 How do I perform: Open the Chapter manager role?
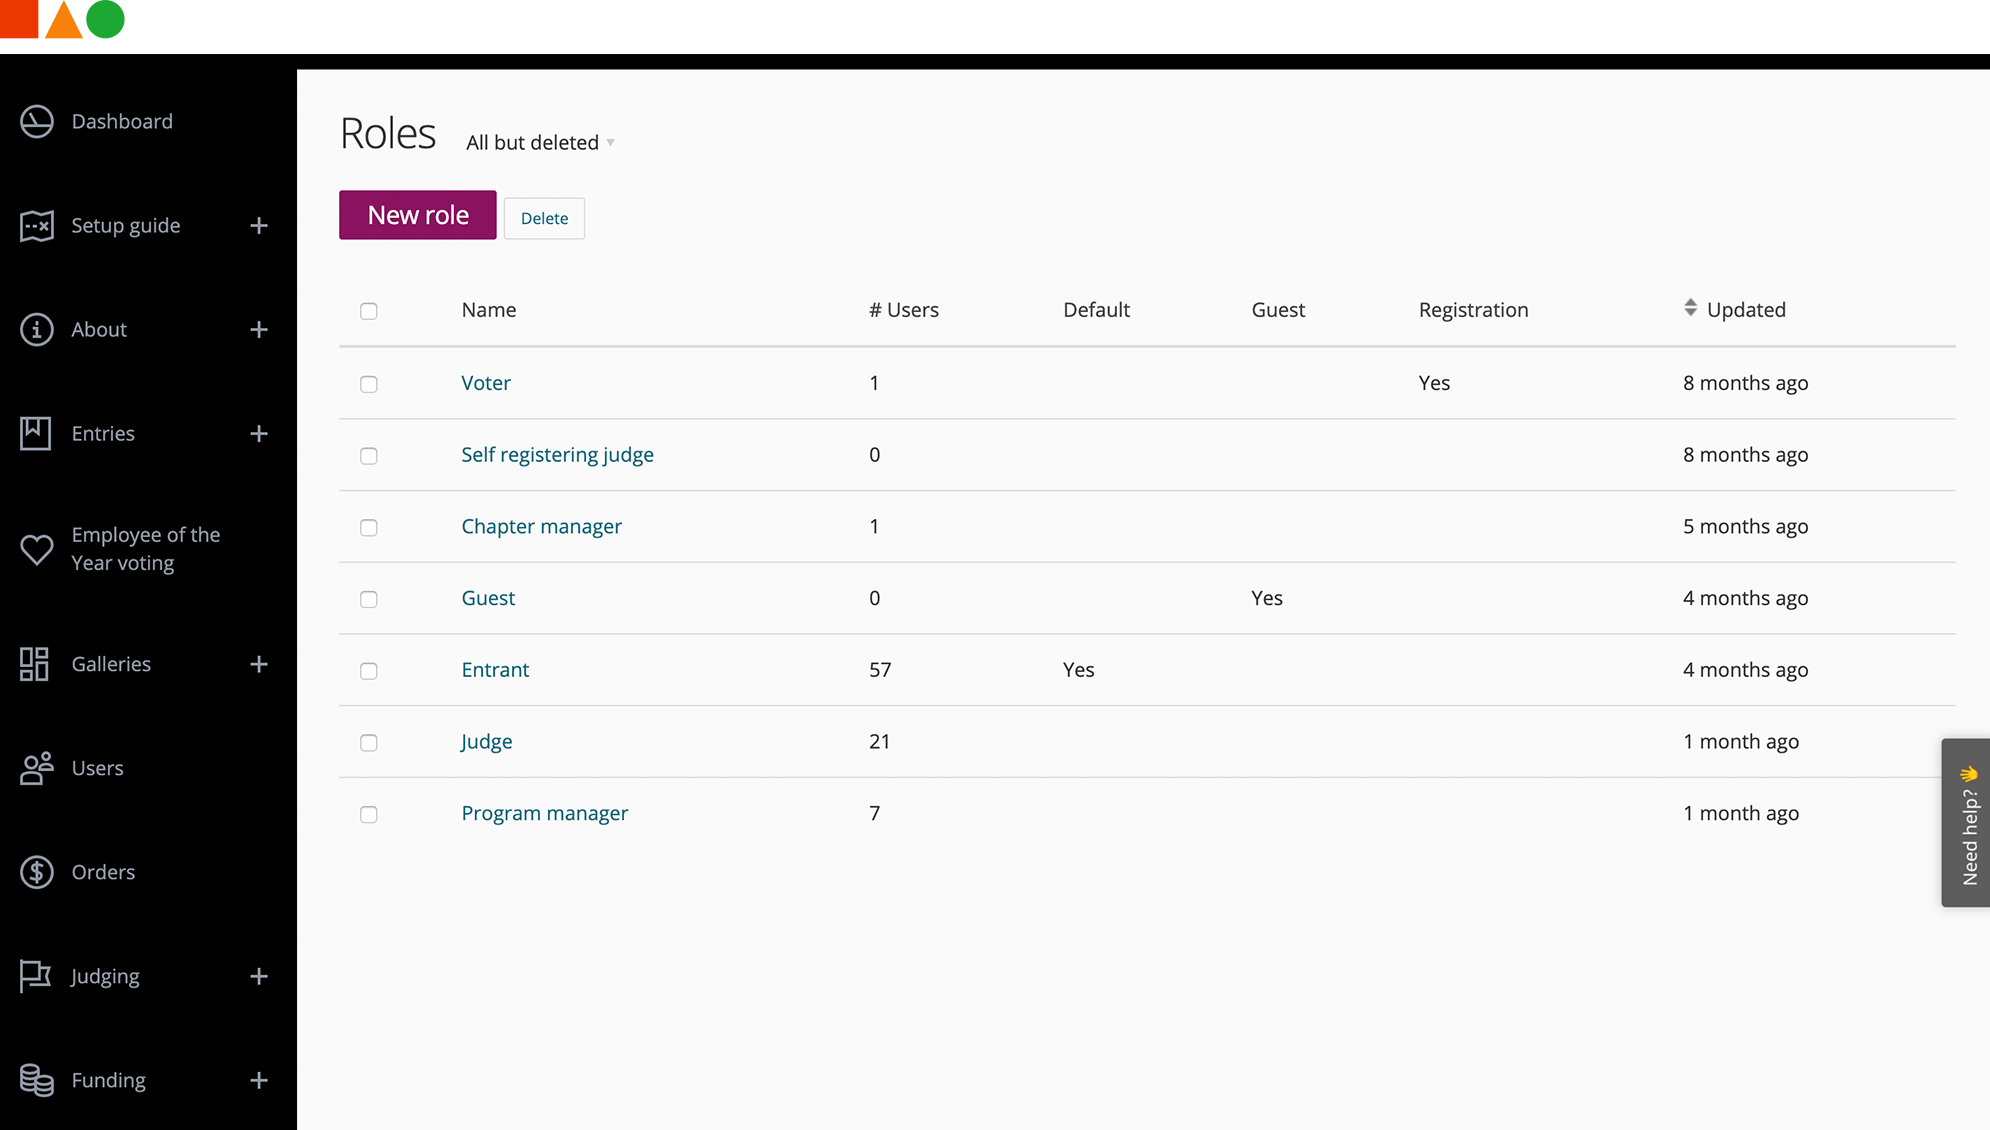[x=541, y=526]
